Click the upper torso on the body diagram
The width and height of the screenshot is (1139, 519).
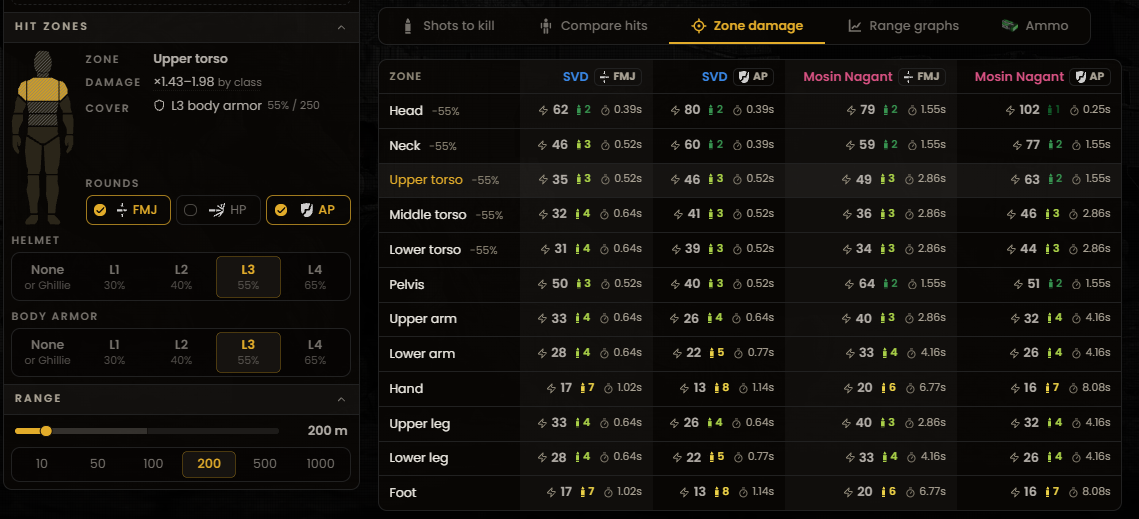(x=43, y=90)
